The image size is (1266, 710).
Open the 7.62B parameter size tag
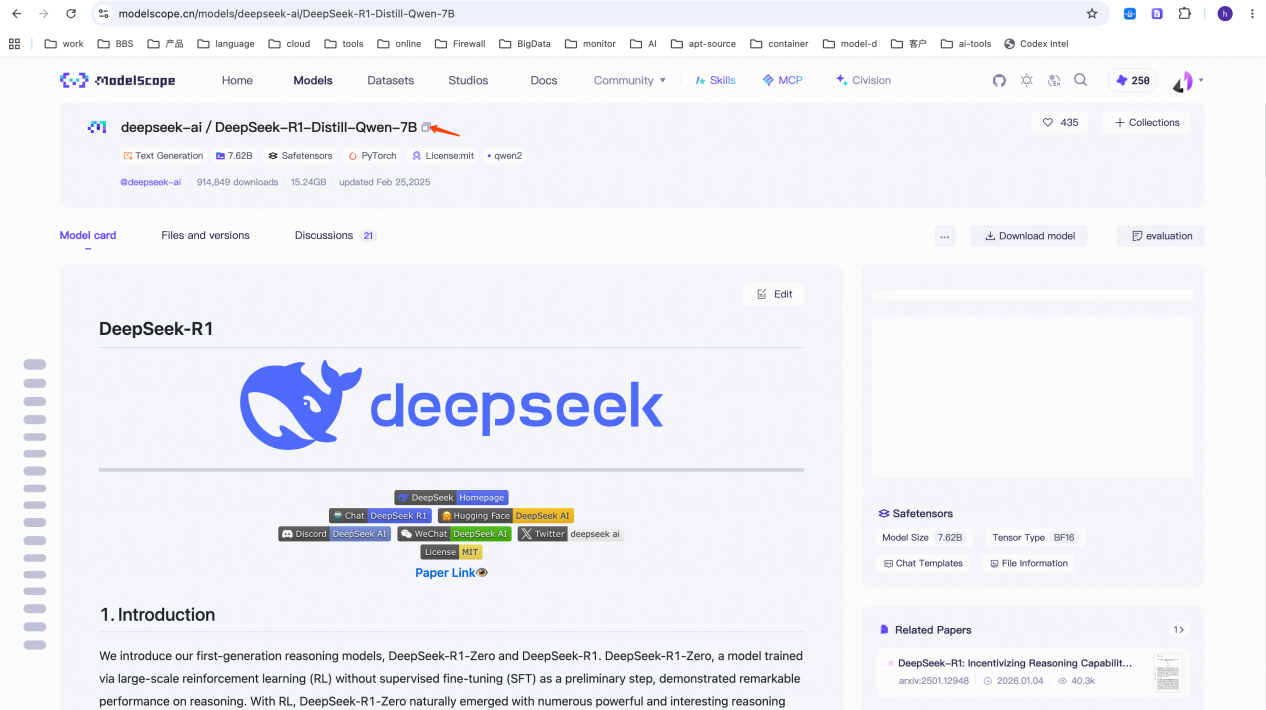coord(234,156)
